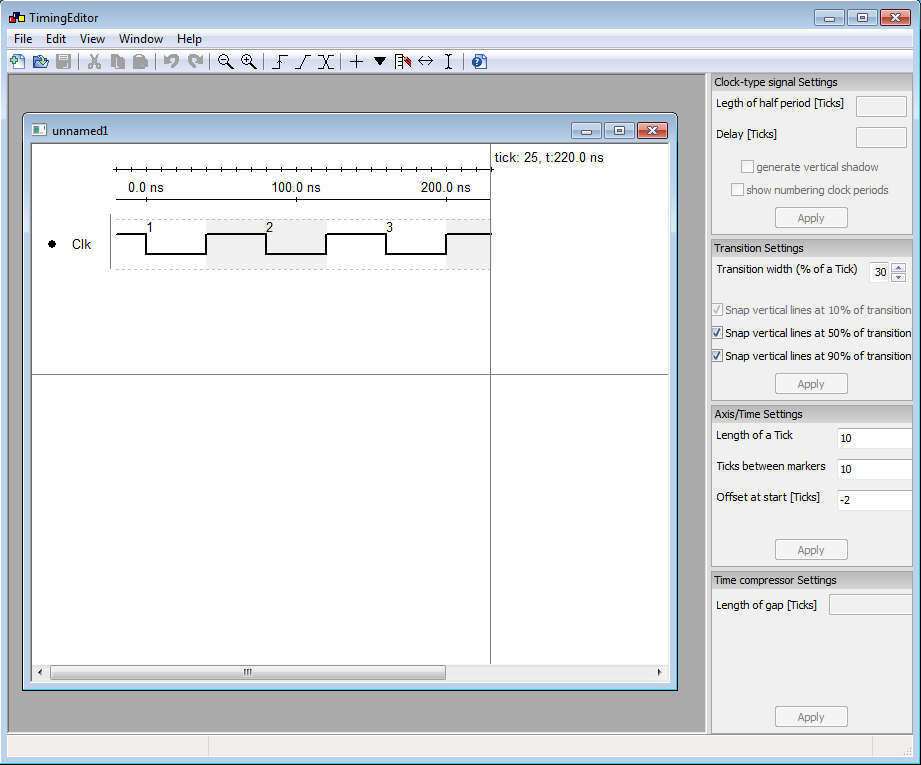
Task: Click the Help question mark icon
Action: 479,62
